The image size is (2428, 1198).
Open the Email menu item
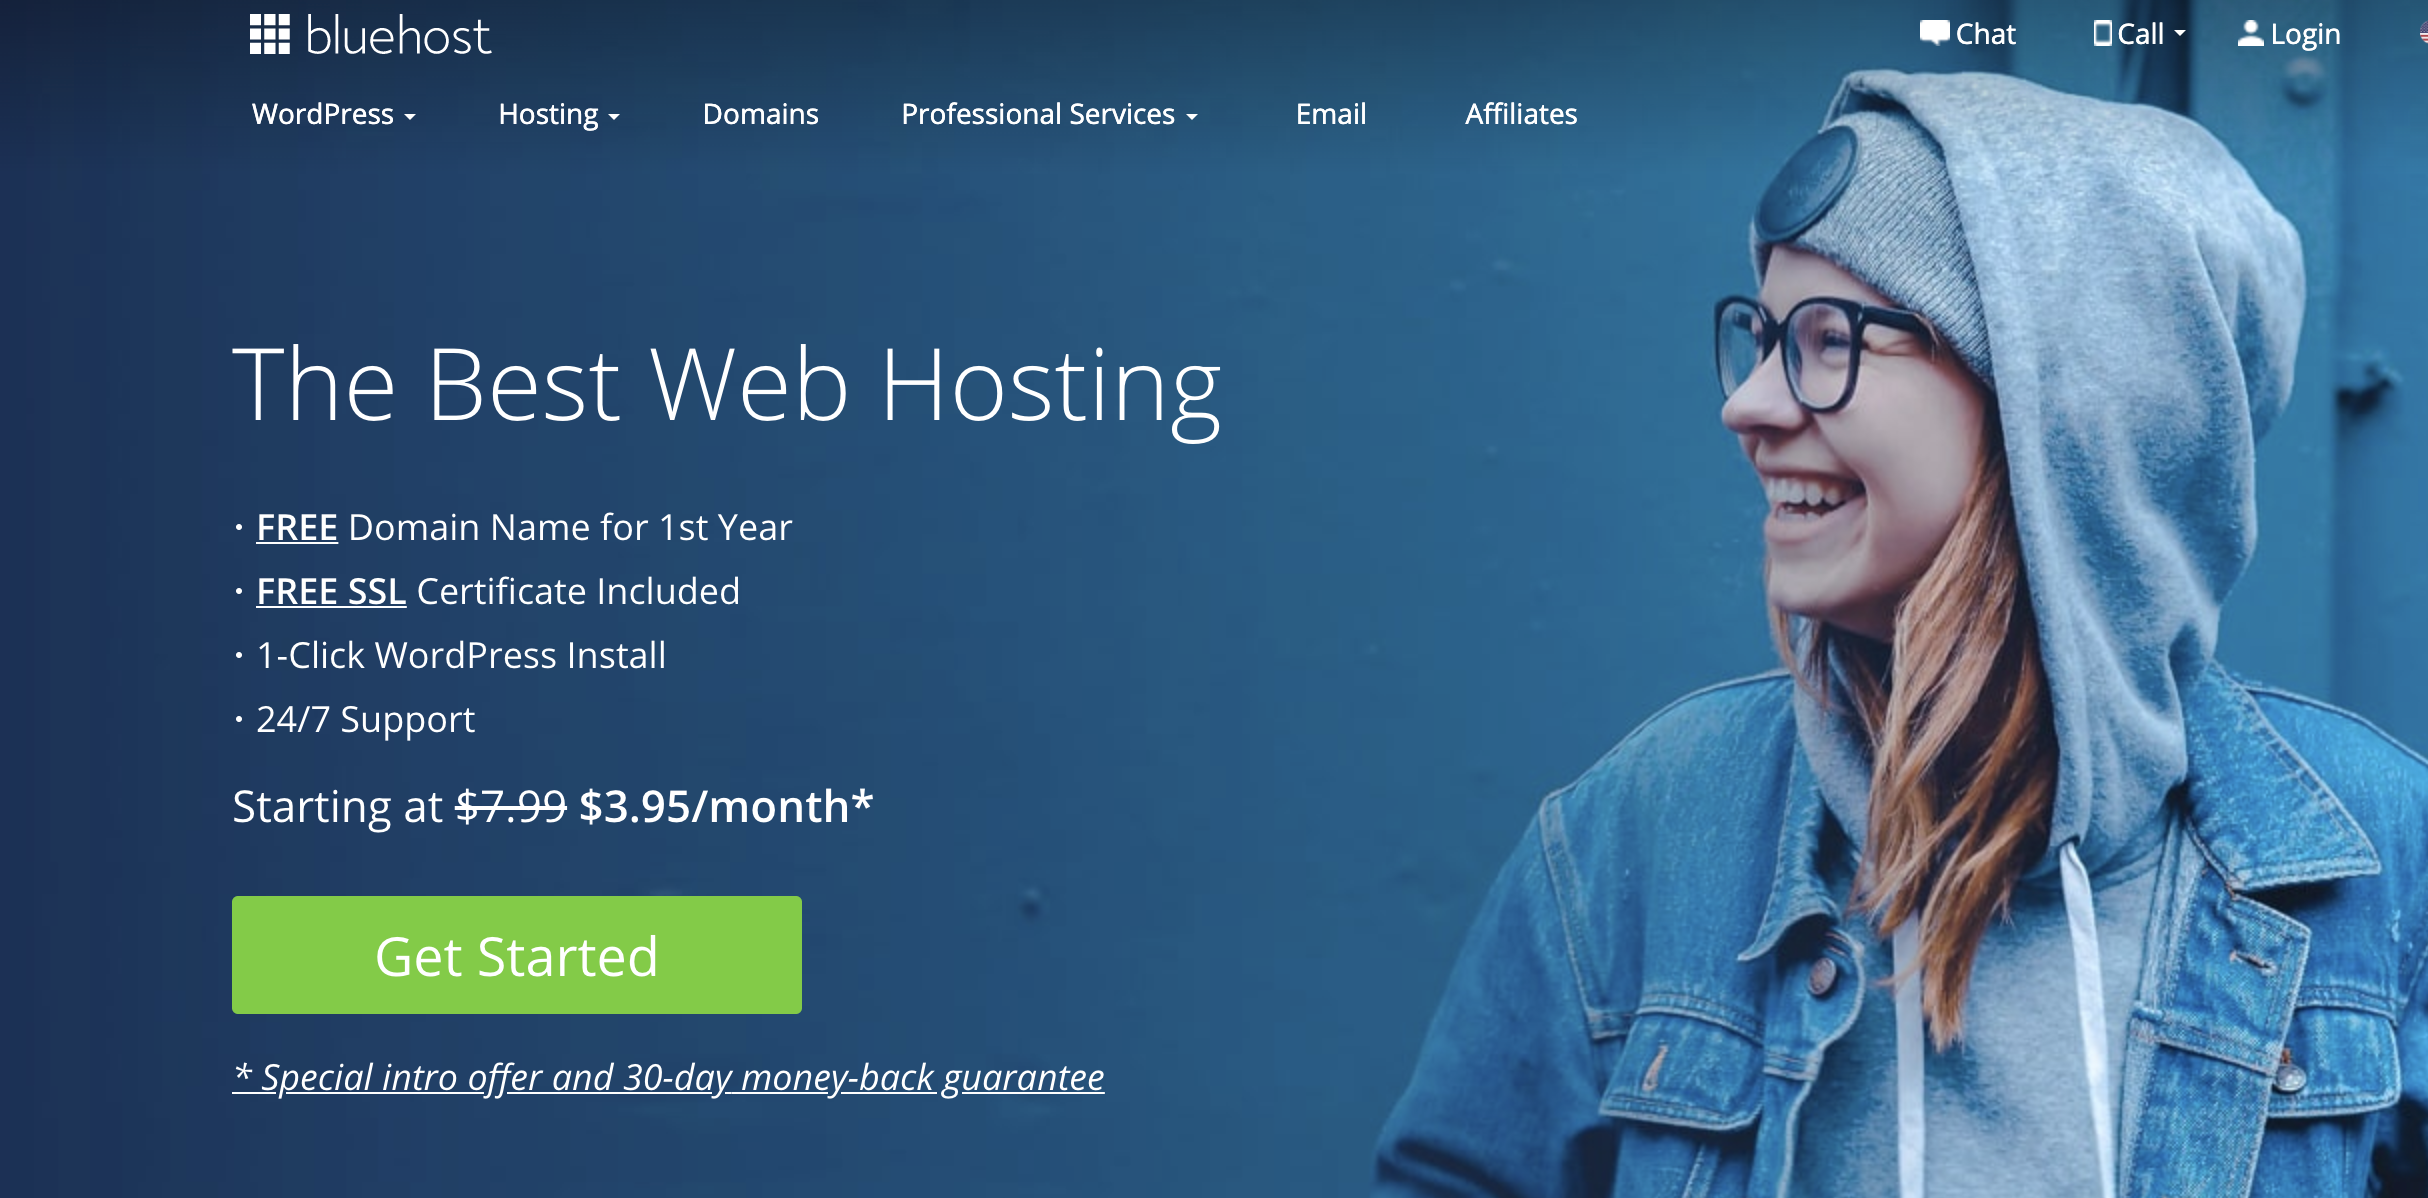coord(1330,114)
